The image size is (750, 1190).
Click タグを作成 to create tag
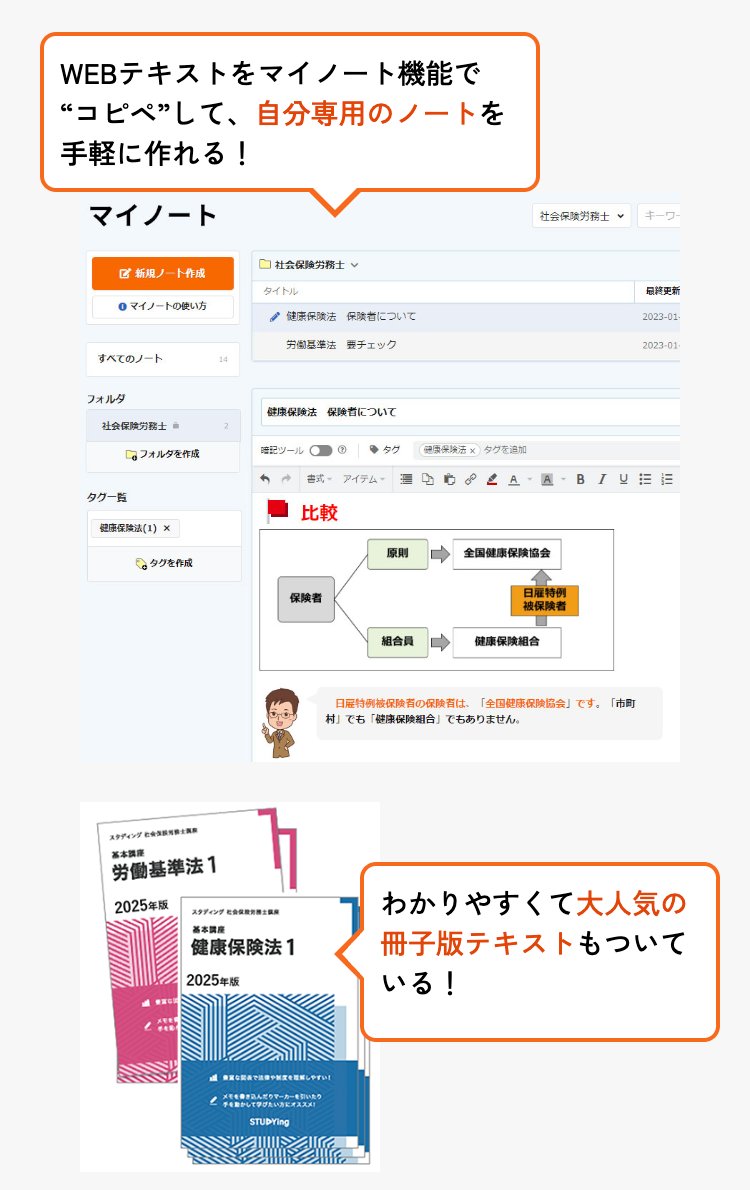click(164, 563)
